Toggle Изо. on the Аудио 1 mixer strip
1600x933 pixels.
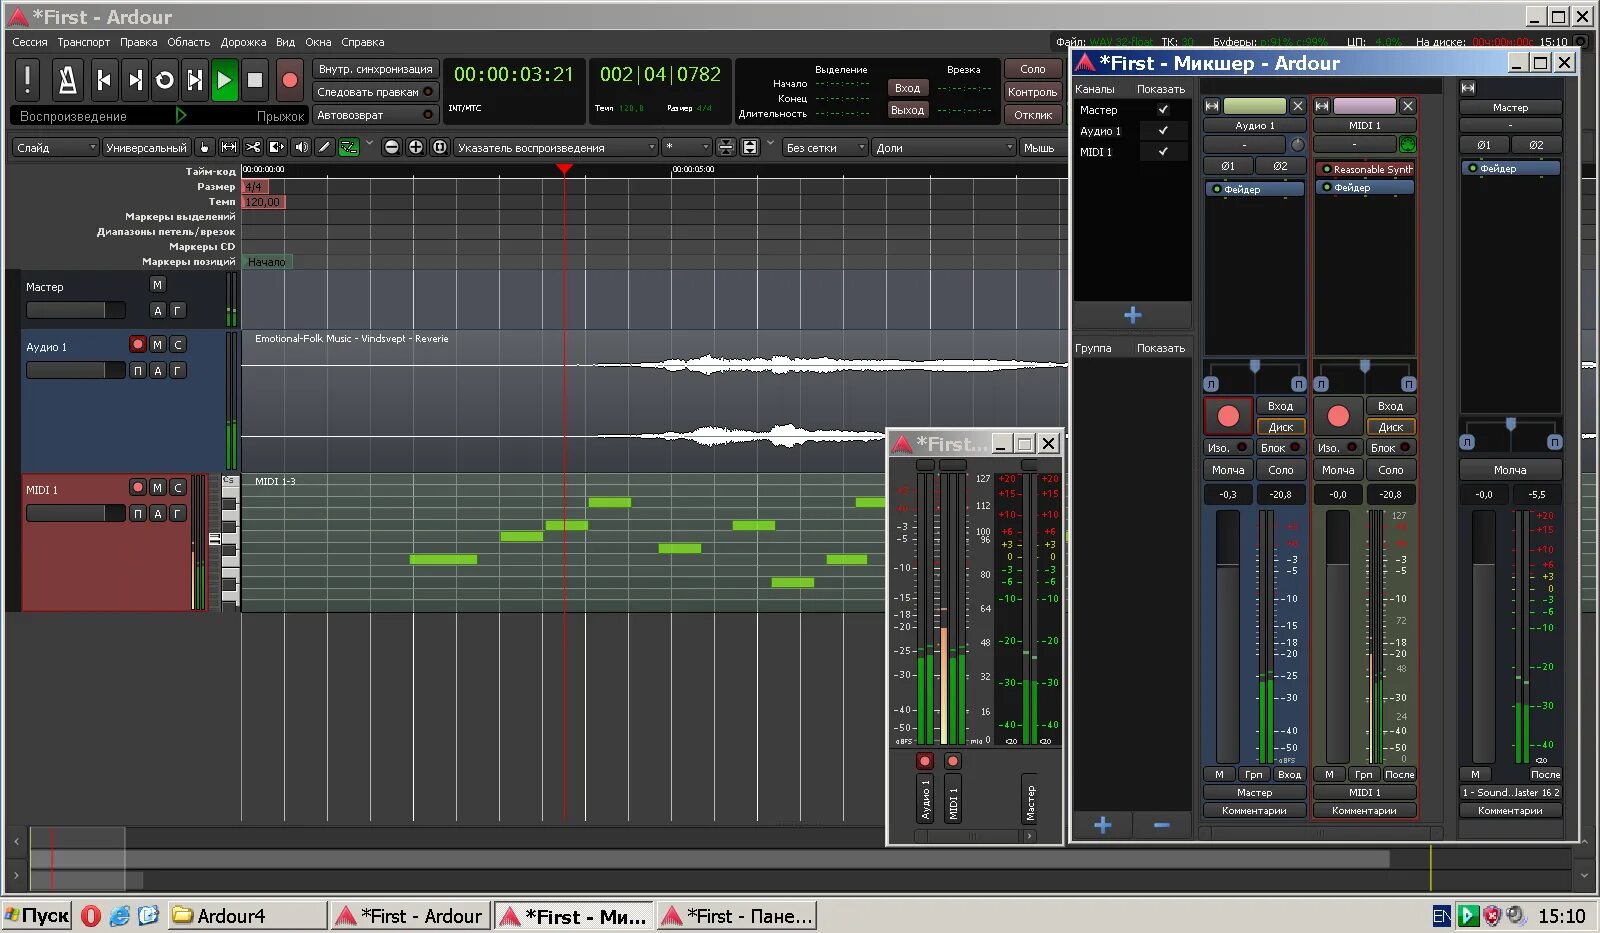tap(1227, 448)
